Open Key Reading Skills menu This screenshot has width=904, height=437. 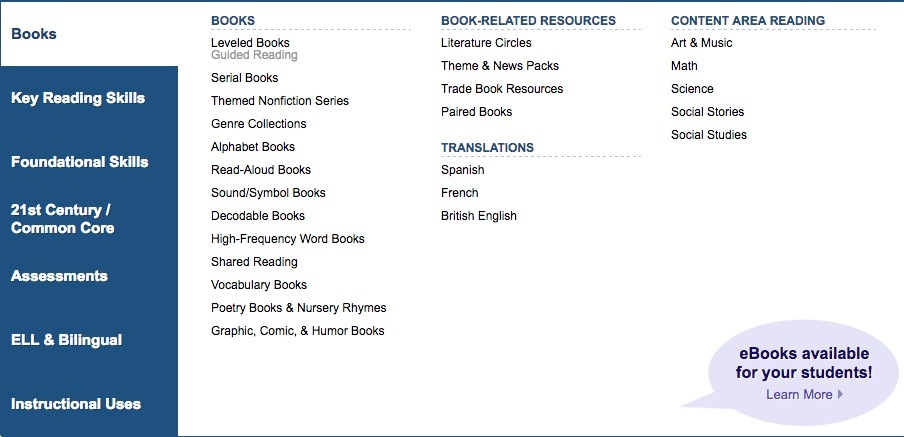point(78,98)
